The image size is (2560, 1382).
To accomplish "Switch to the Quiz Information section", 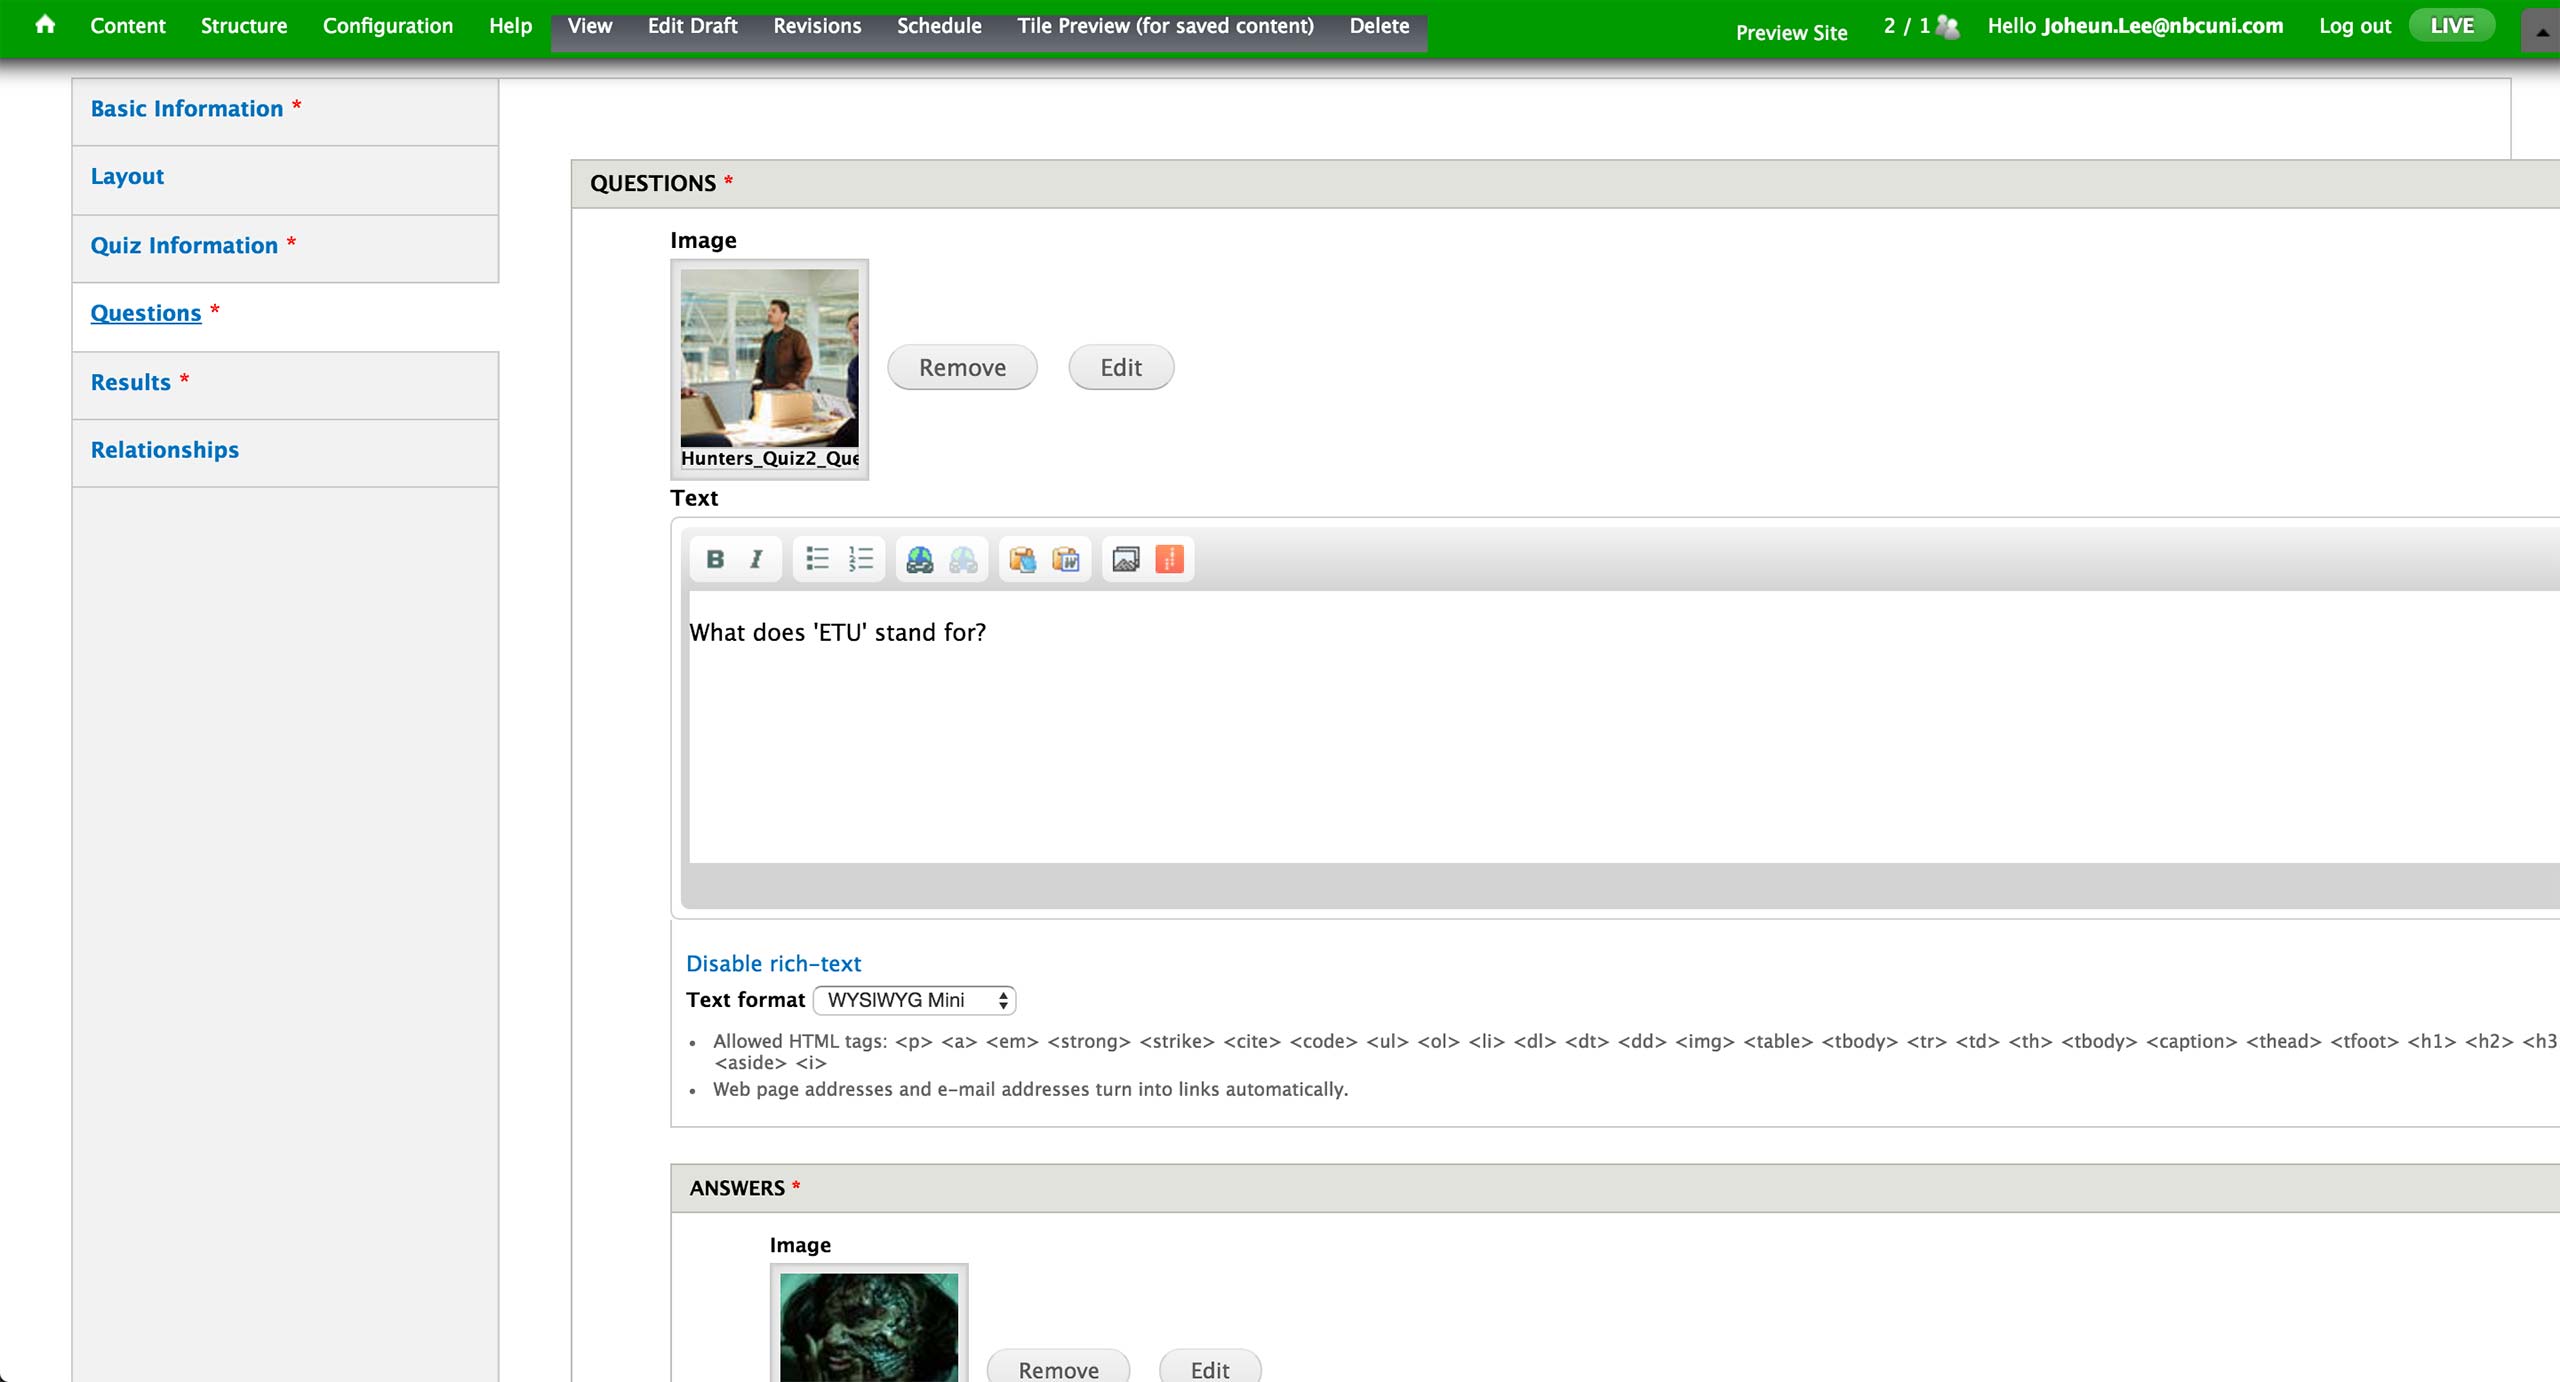I will click(x=184, y=246).
